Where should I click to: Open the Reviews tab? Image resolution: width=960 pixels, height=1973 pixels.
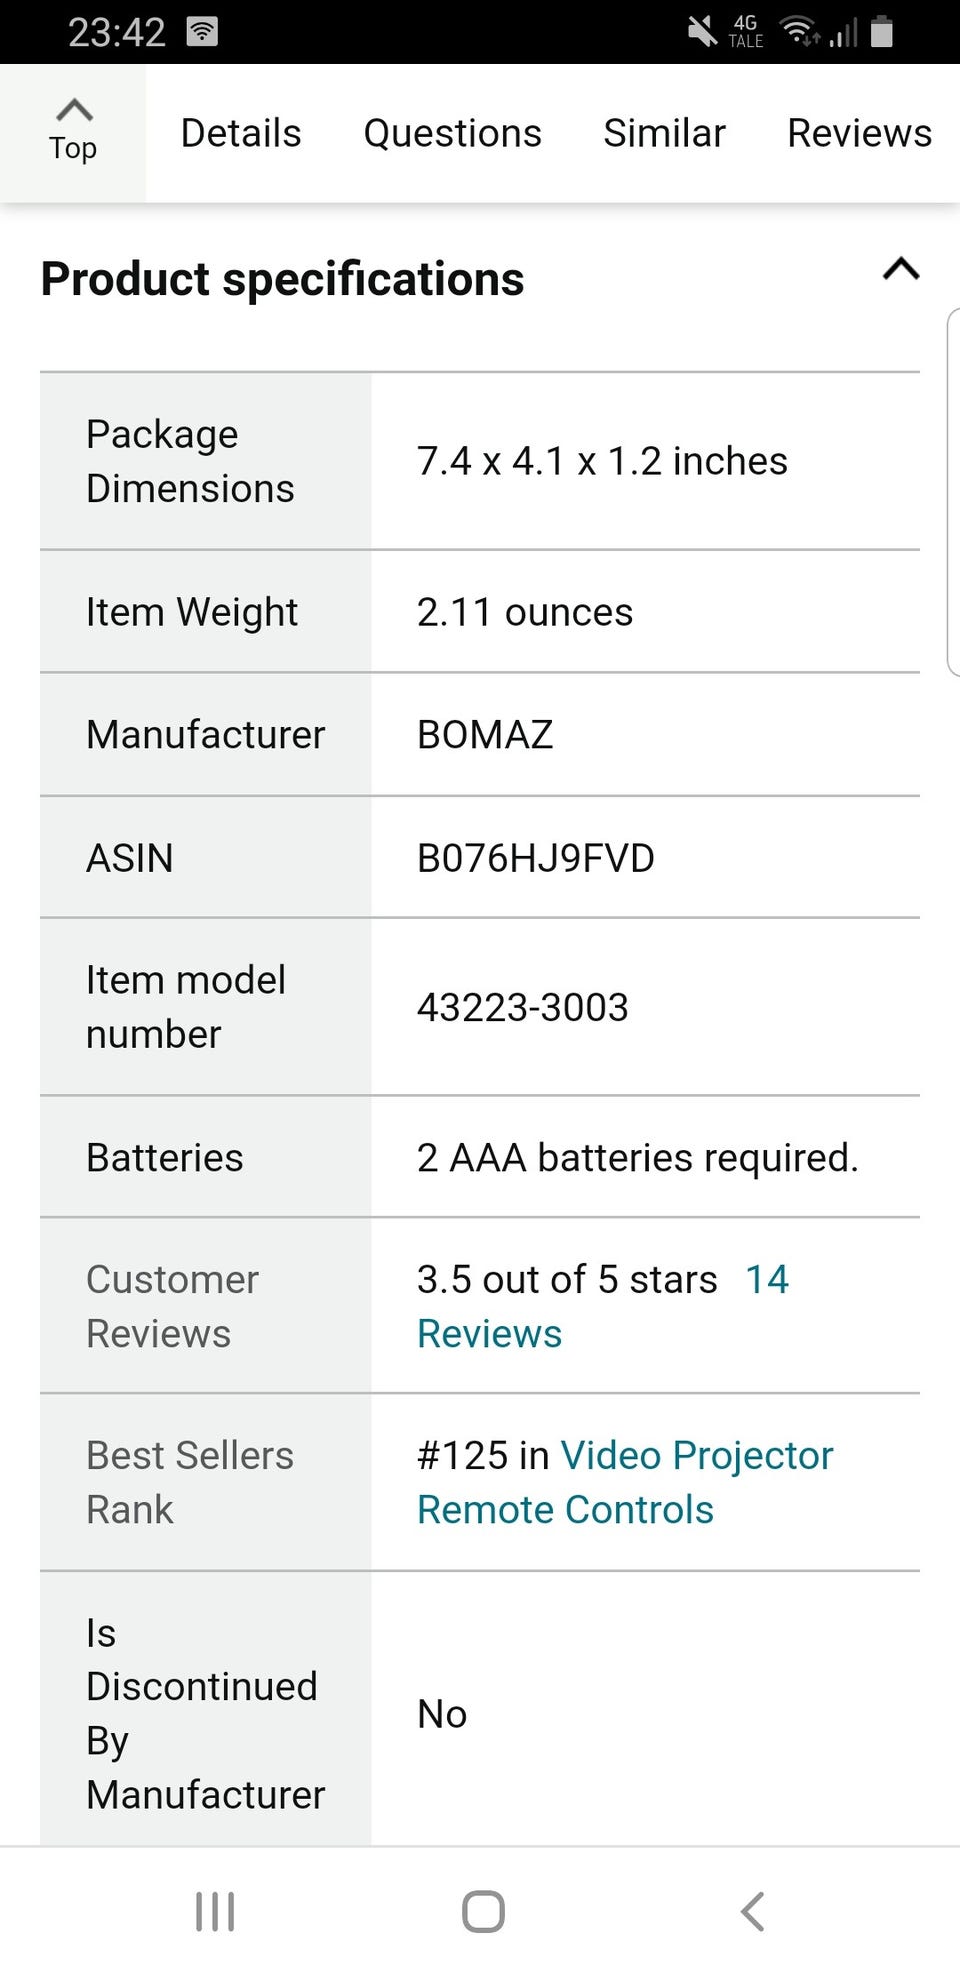[x=859, y=133]
